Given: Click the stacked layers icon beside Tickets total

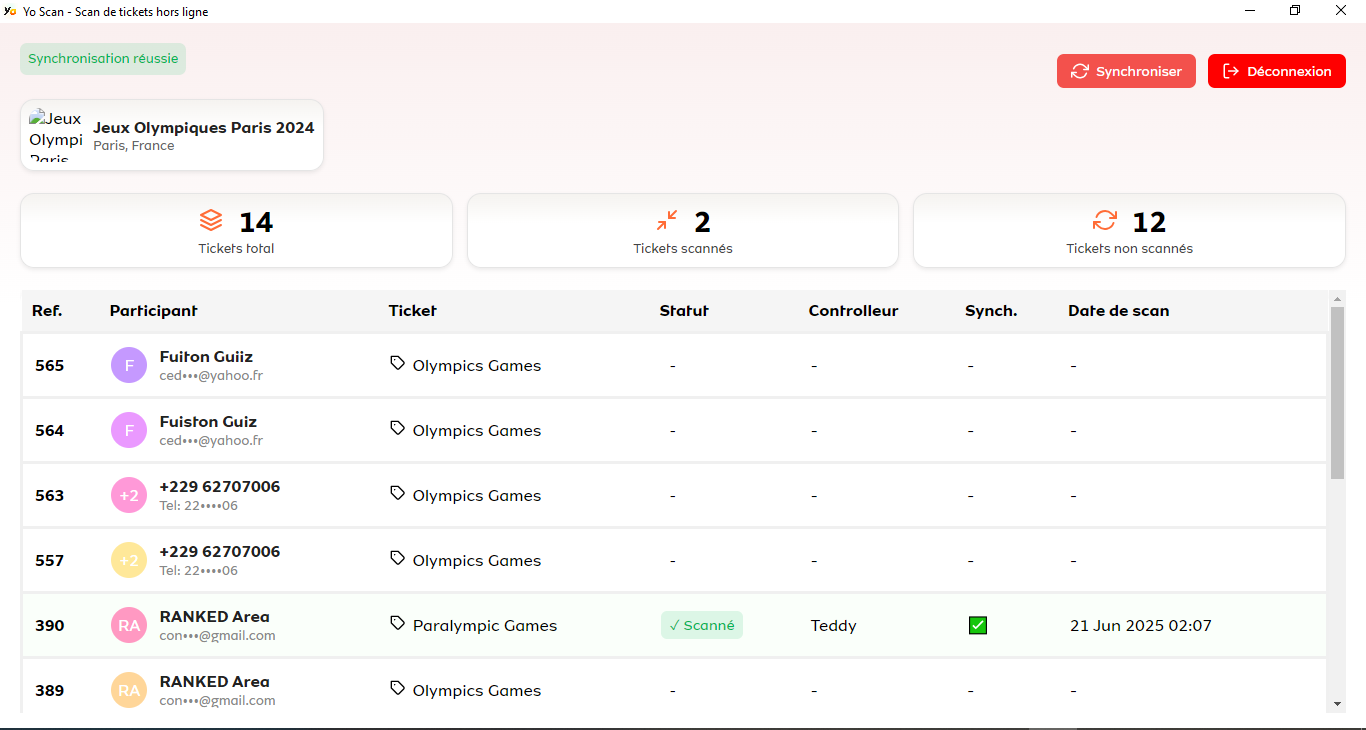Looking at the screenshot, I should pyautogui.click(x=211, y=220).
